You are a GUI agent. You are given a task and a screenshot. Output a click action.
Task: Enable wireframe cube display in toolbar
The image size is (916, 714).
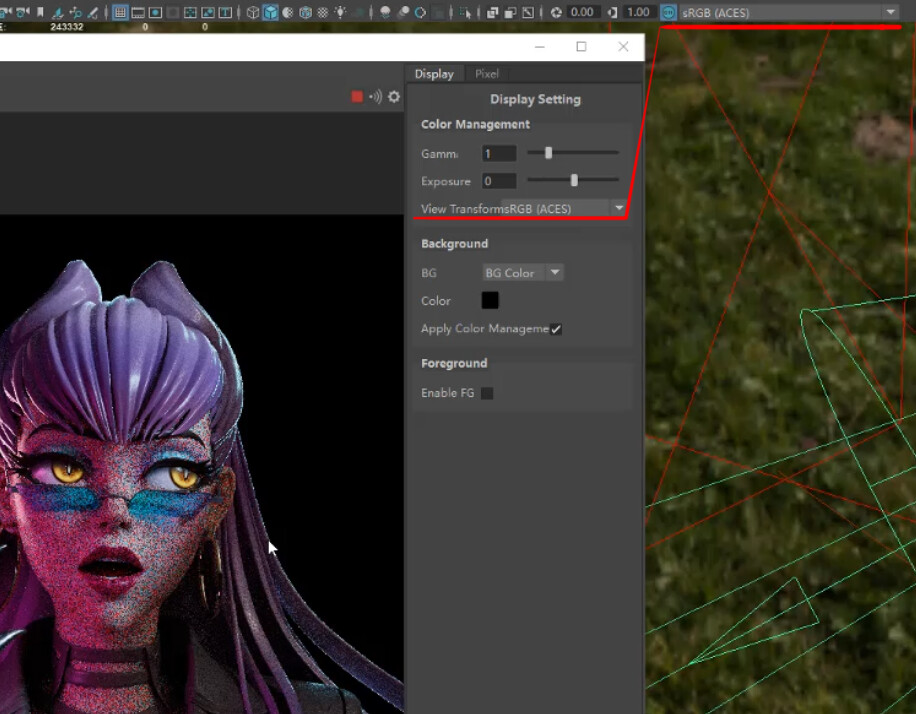tap(253, 13)
